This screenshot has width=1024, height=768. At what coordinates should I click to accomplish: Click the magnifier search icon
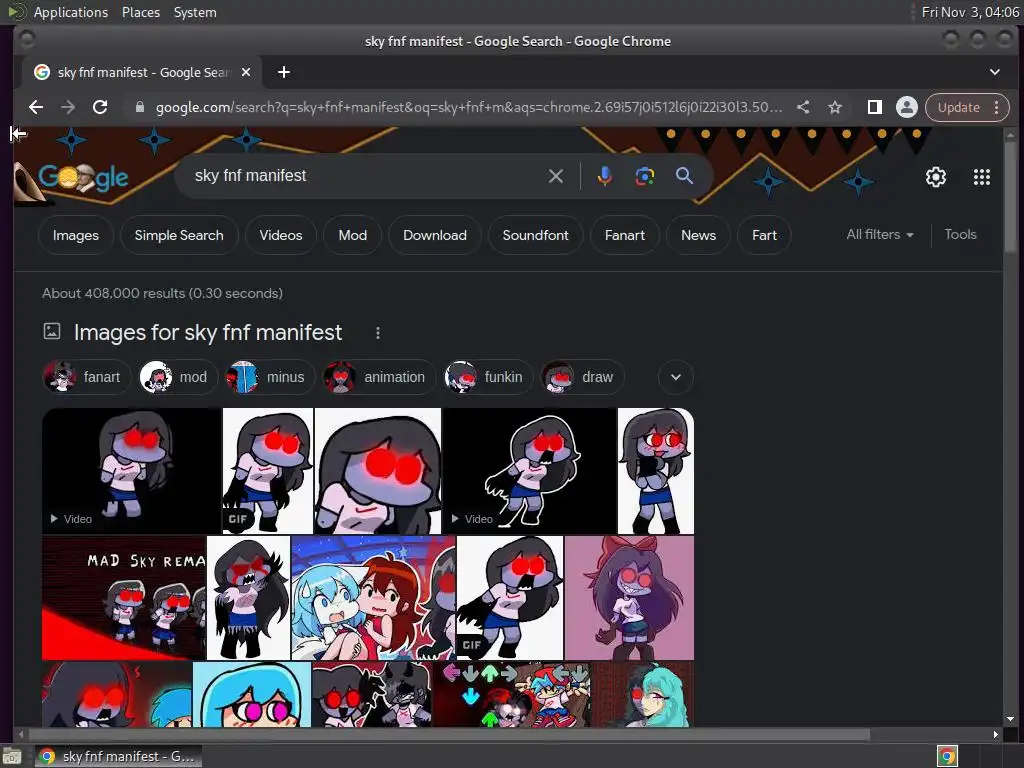(x=684, y=176)
